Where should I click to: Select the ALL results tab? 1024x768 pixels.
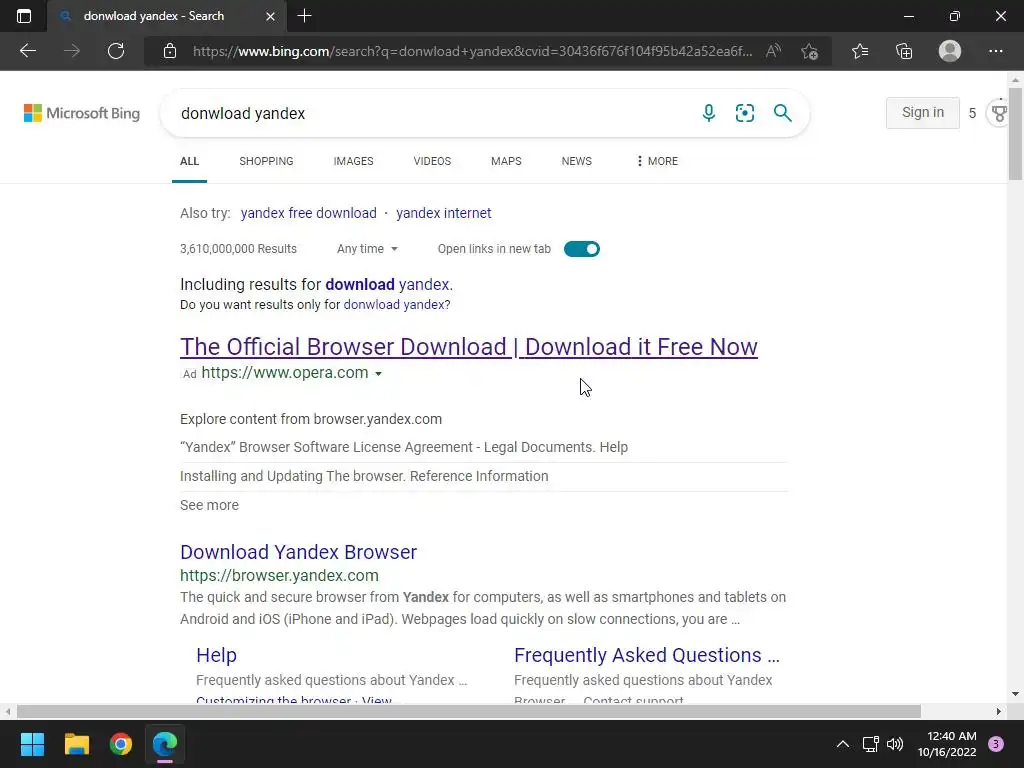pyautogui.click(x=189, y=161)
